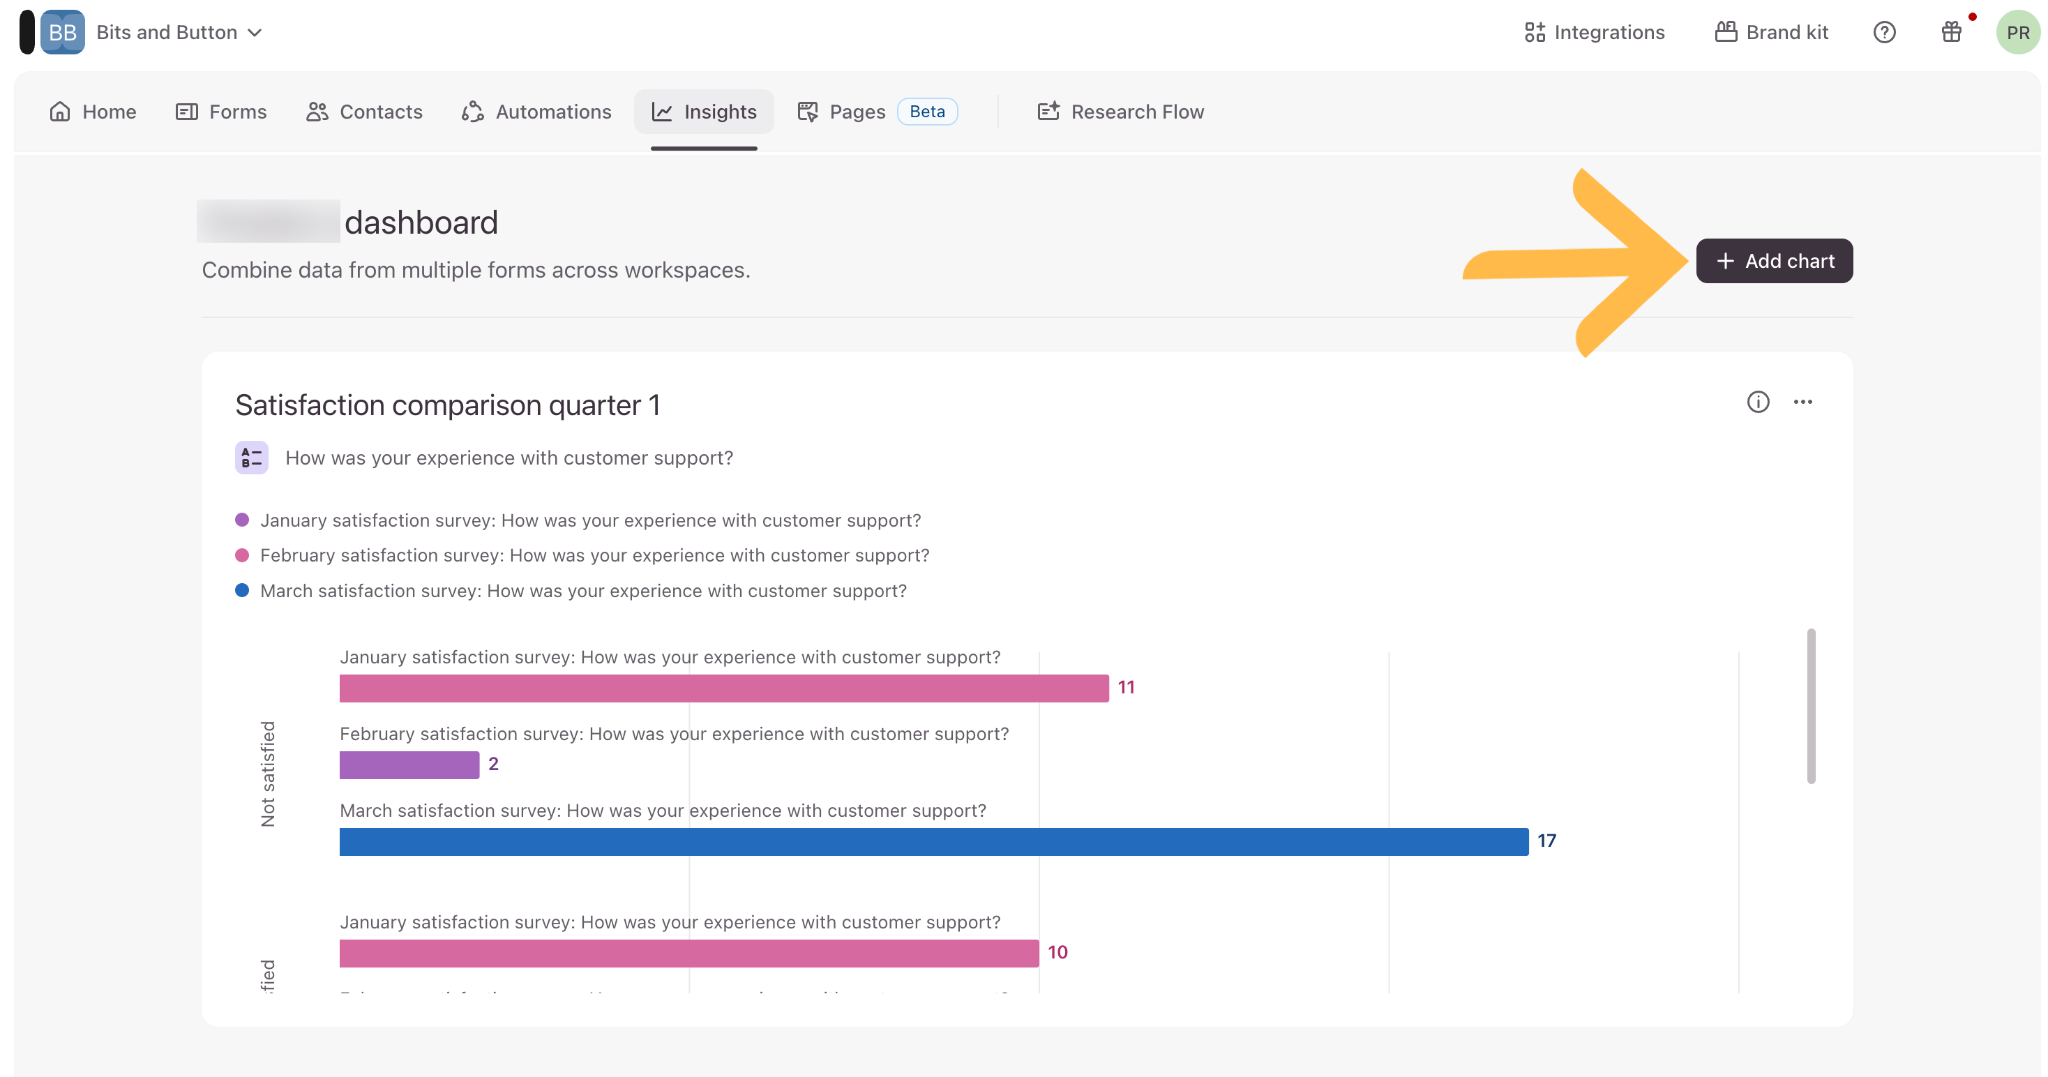Open the chart three-dot options menu

(x=1803, y=402)
